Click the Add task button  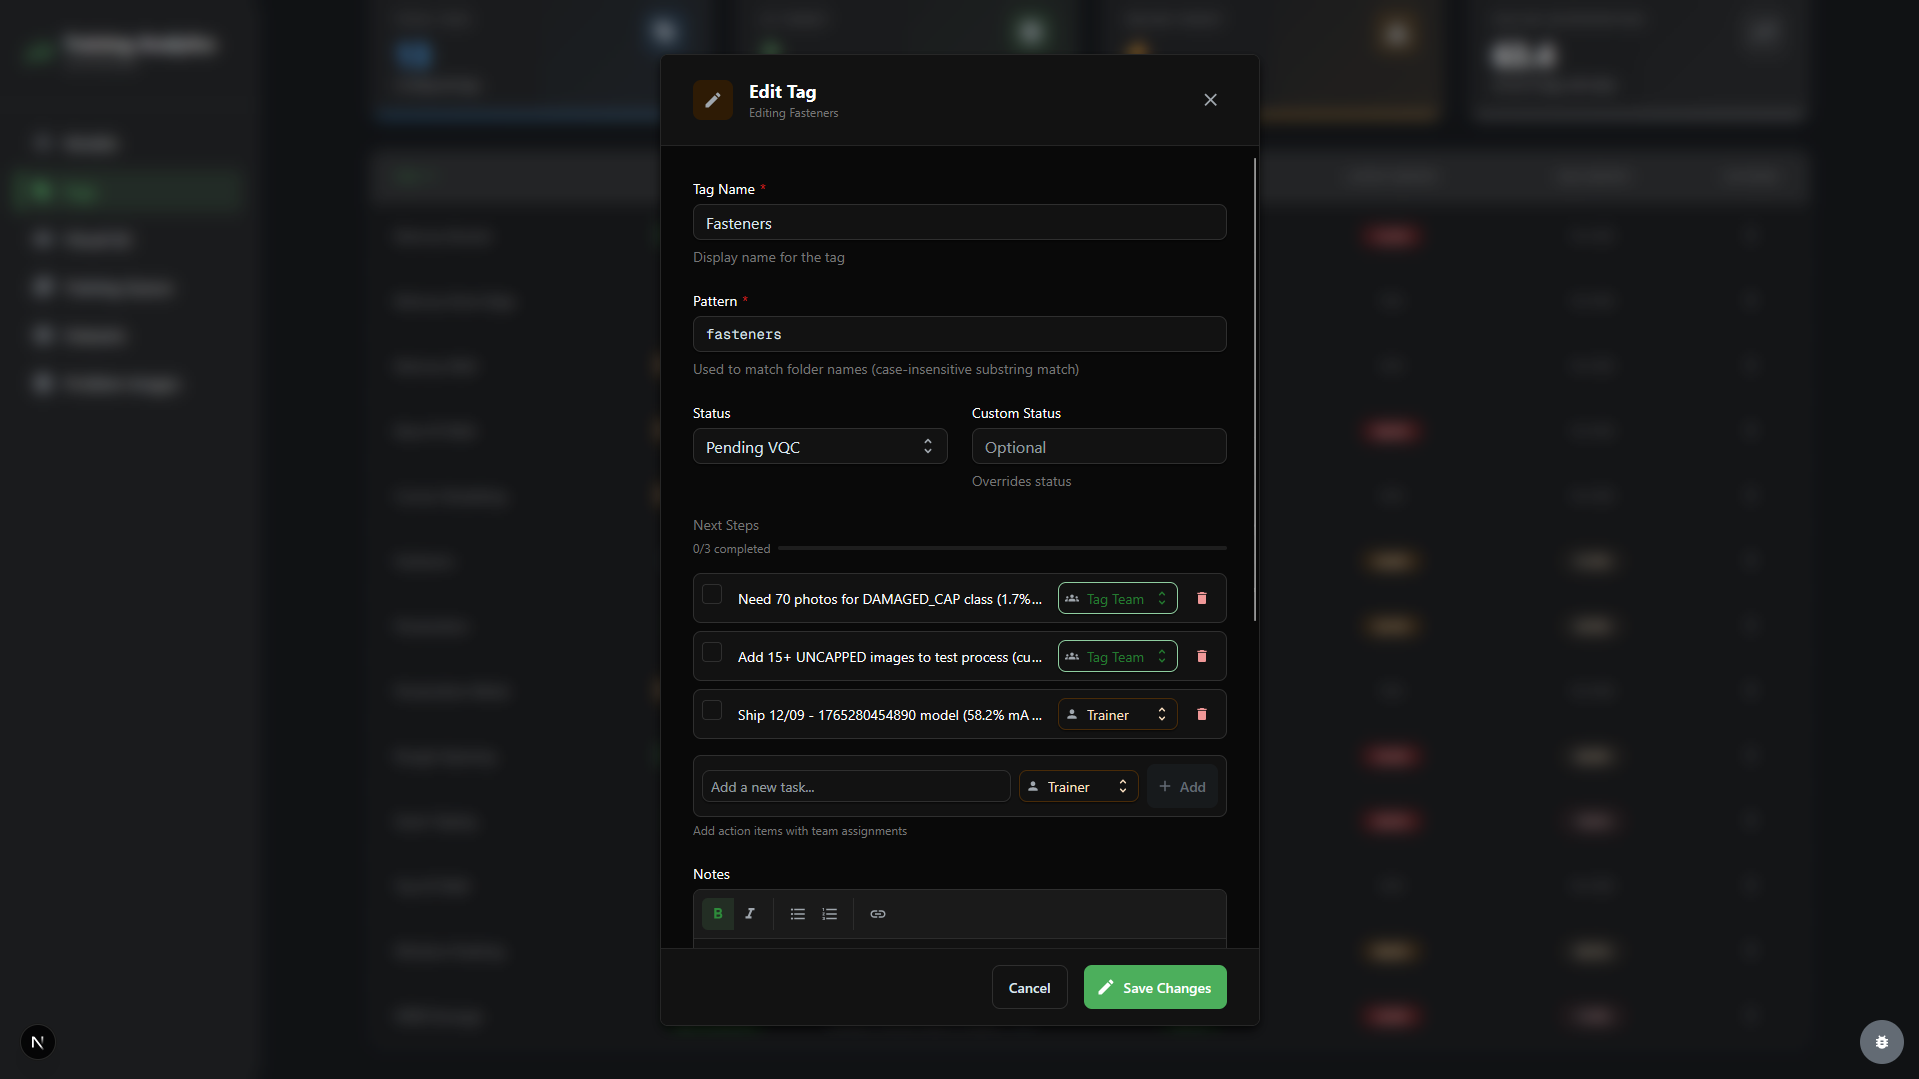click(1182, 786)
